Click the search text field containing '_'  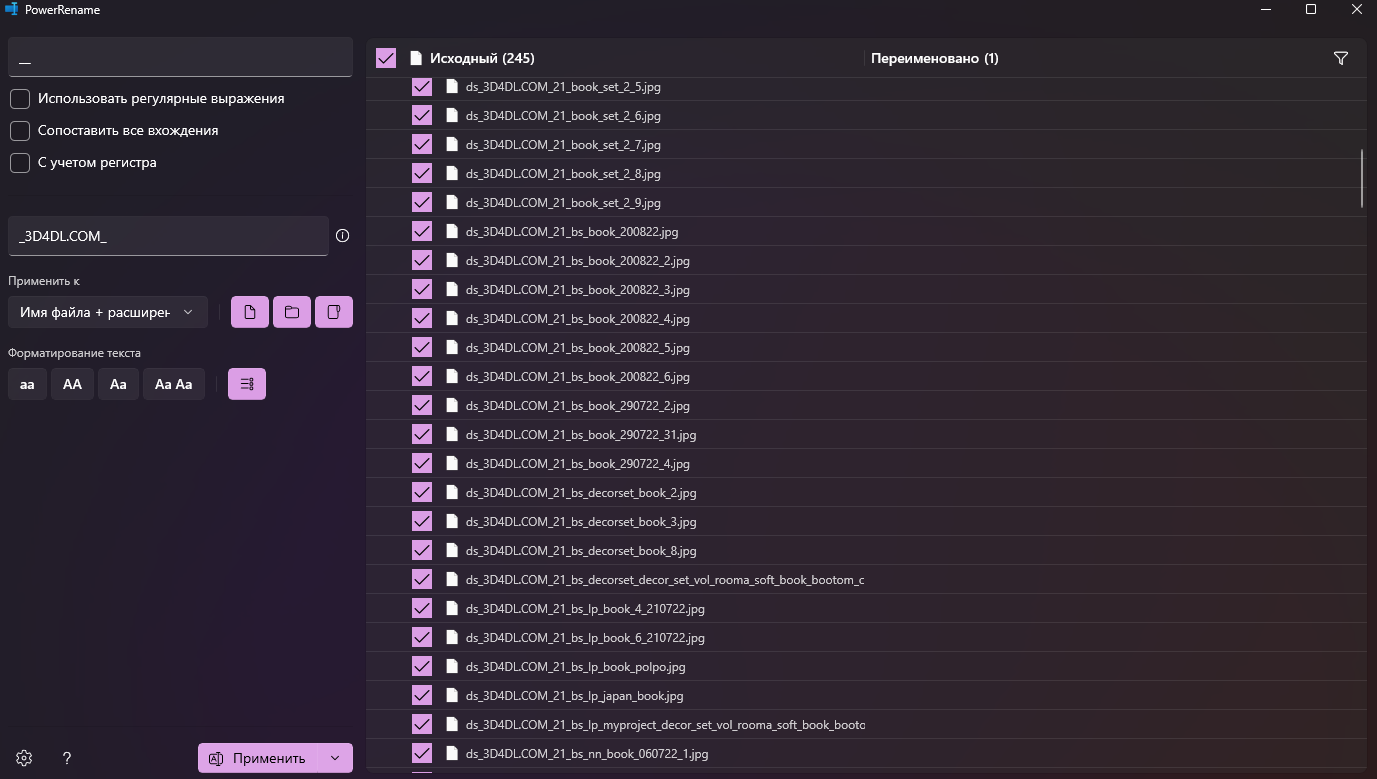(x=180, y=58)
